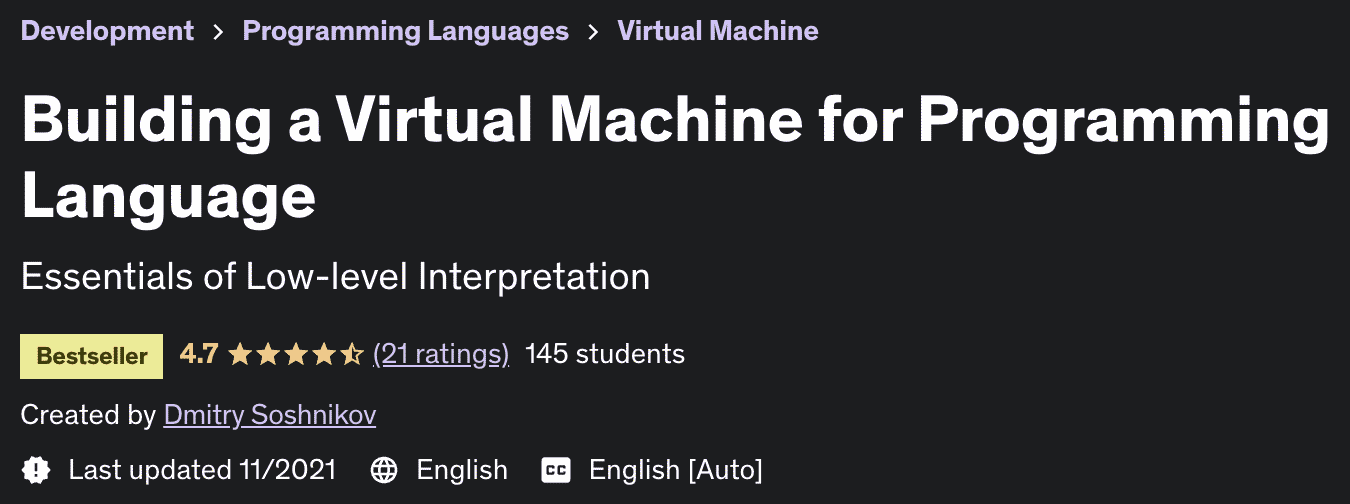
Task: Click chevron before Virtual Machine breadcrumb
Action: click(593, 32)
